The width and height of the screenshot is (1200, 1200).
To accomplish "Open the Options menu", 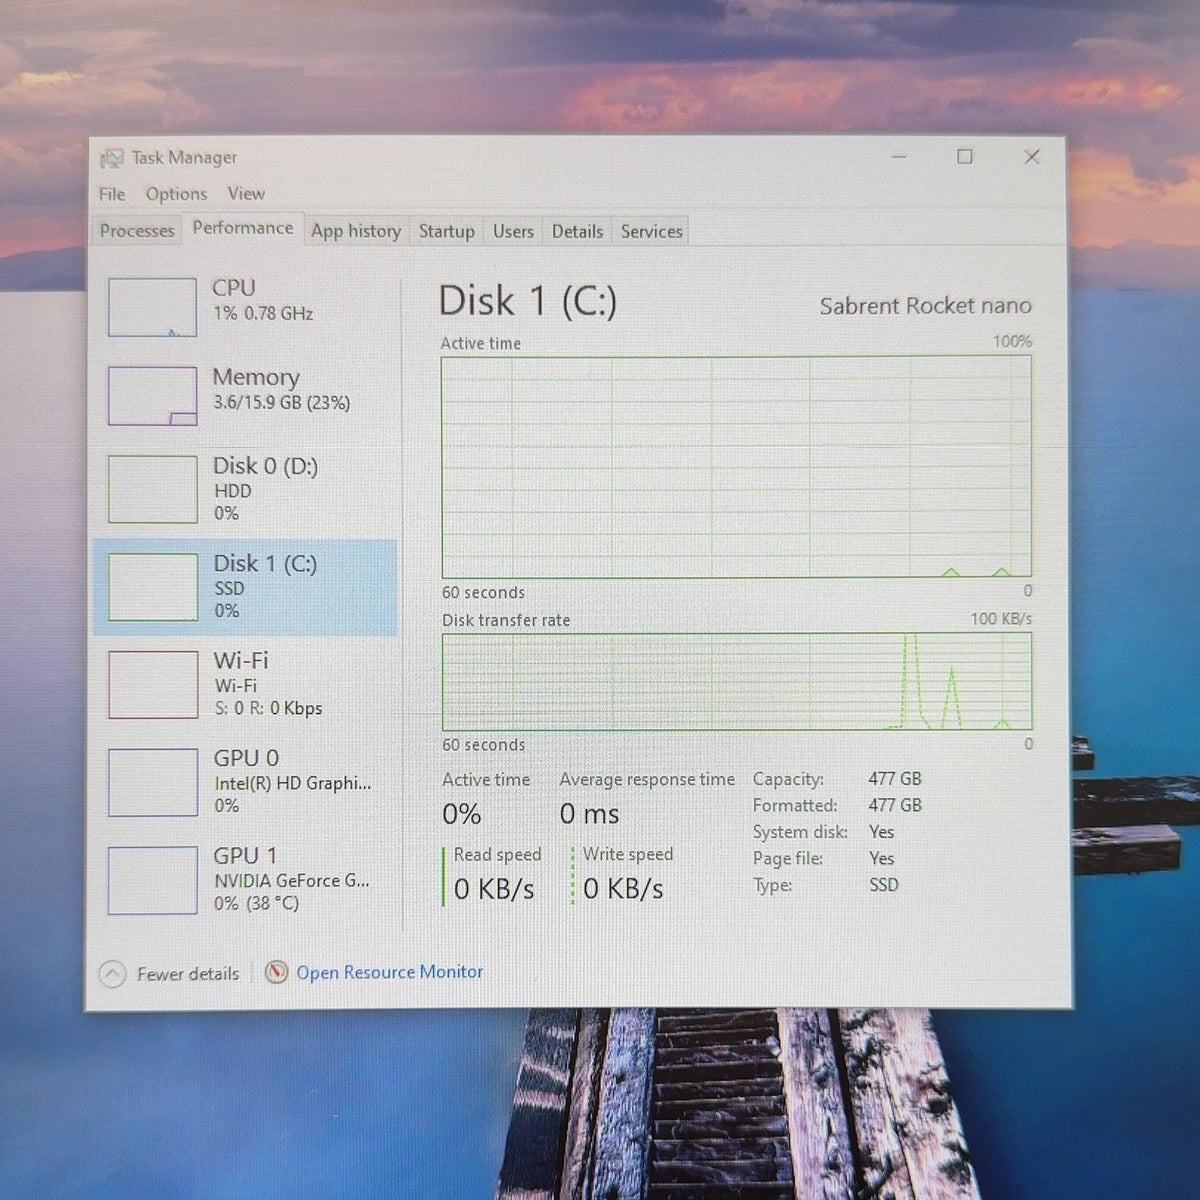I will click(x=177, y=194).
